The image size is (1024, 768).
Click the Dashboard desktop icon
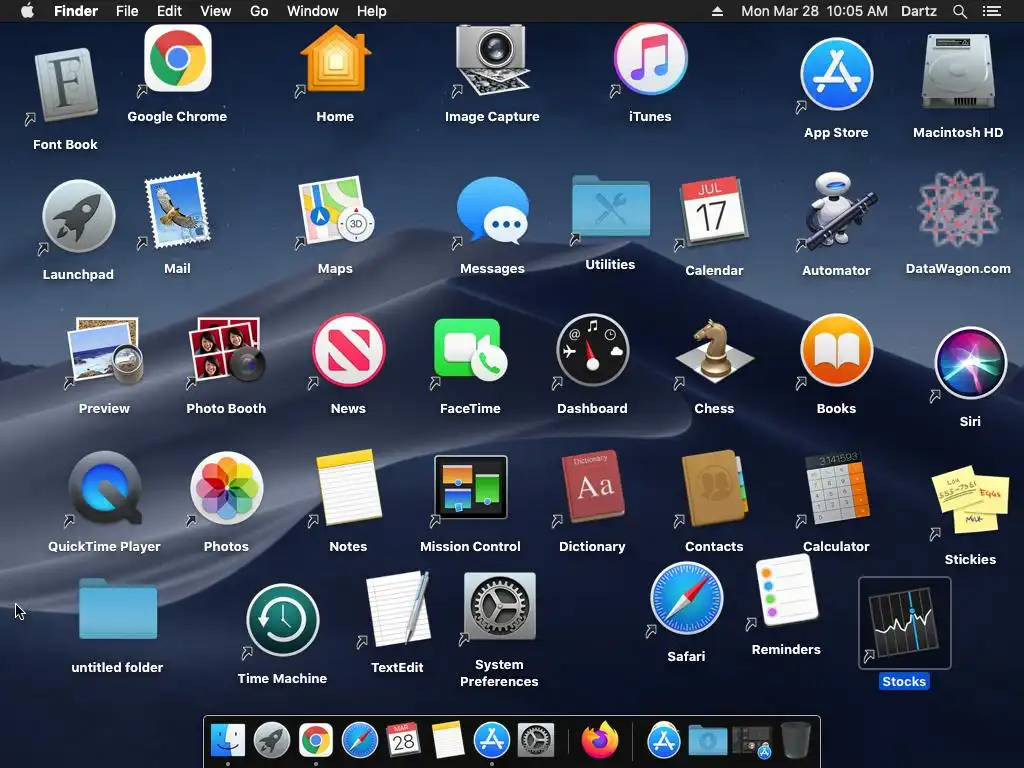coord(592,351)
